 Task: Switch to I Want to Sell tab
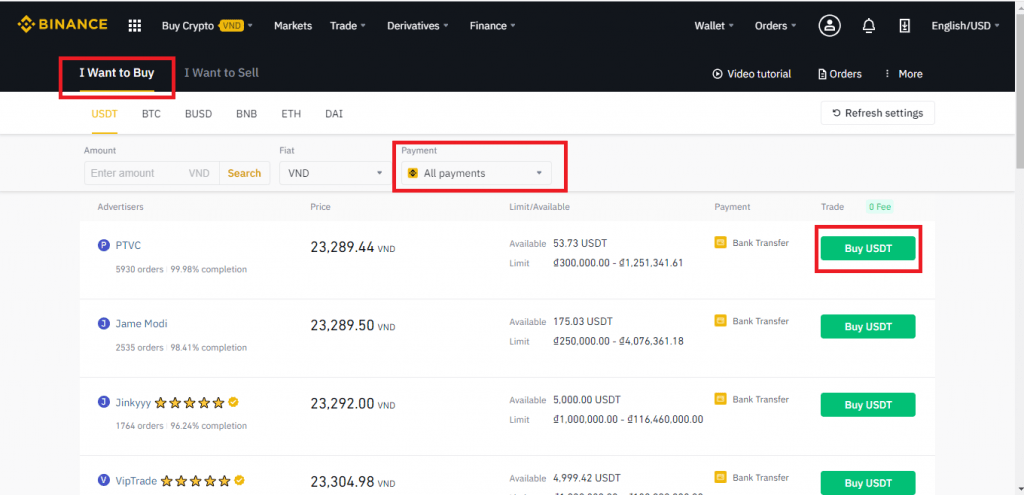[x=221, y=73]
